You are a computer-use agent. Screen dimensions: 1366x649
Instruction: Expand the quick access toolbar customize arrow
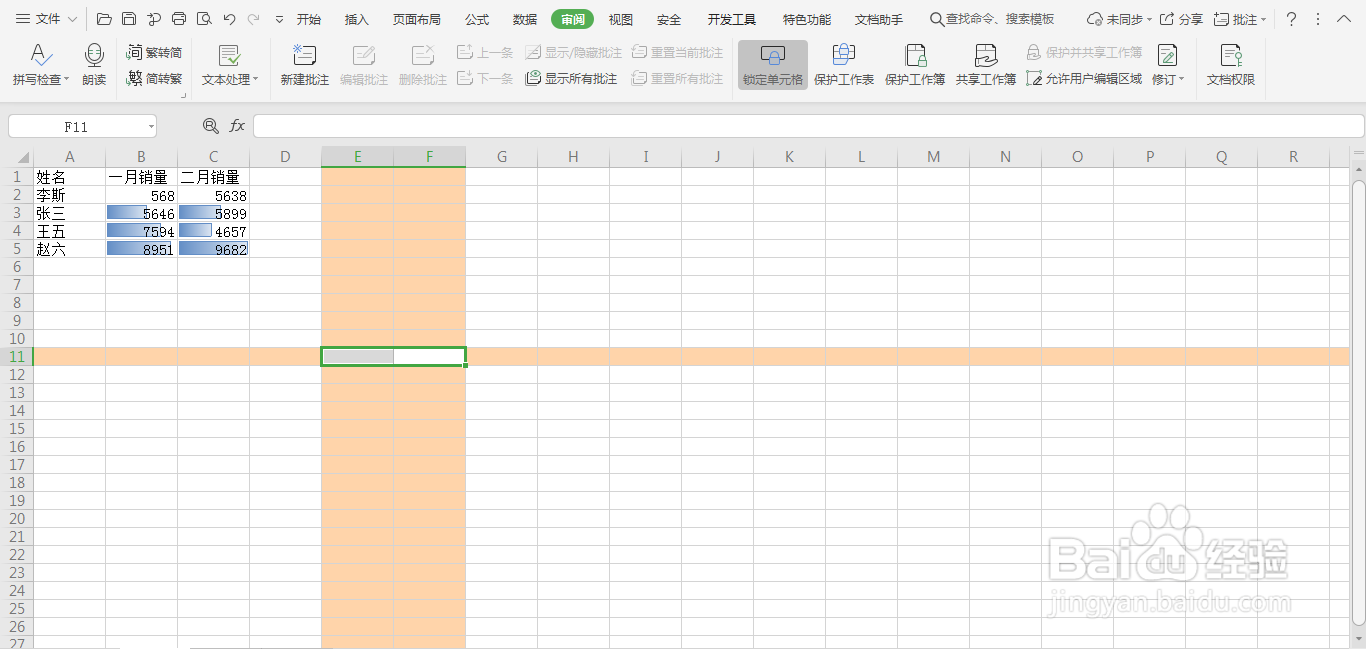click(x=279, y=19)
